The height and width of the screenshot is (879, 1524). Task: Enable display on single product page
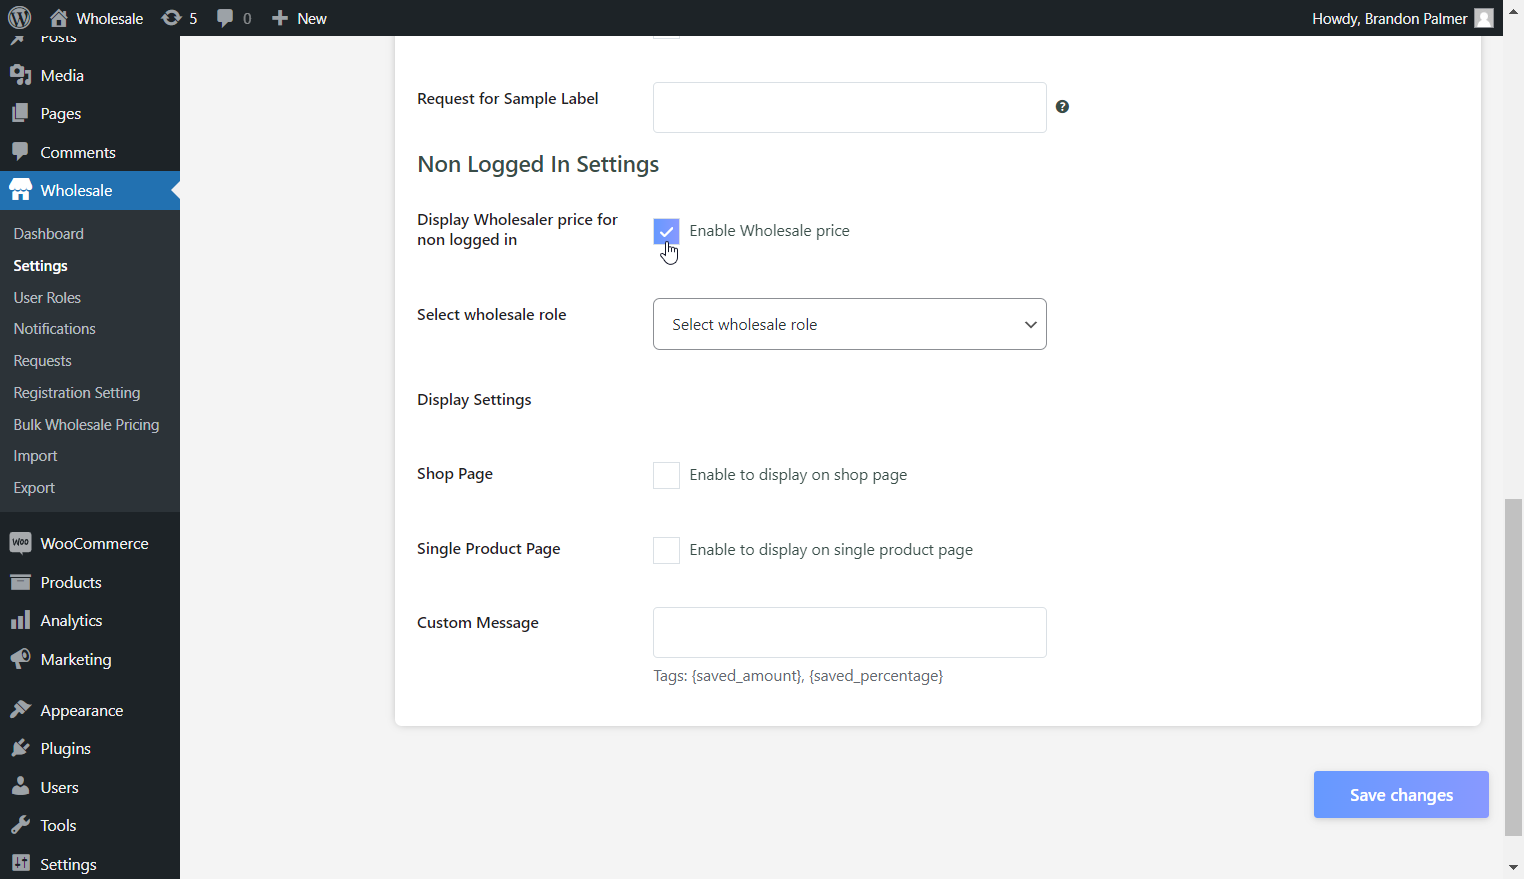click(666, 550)
